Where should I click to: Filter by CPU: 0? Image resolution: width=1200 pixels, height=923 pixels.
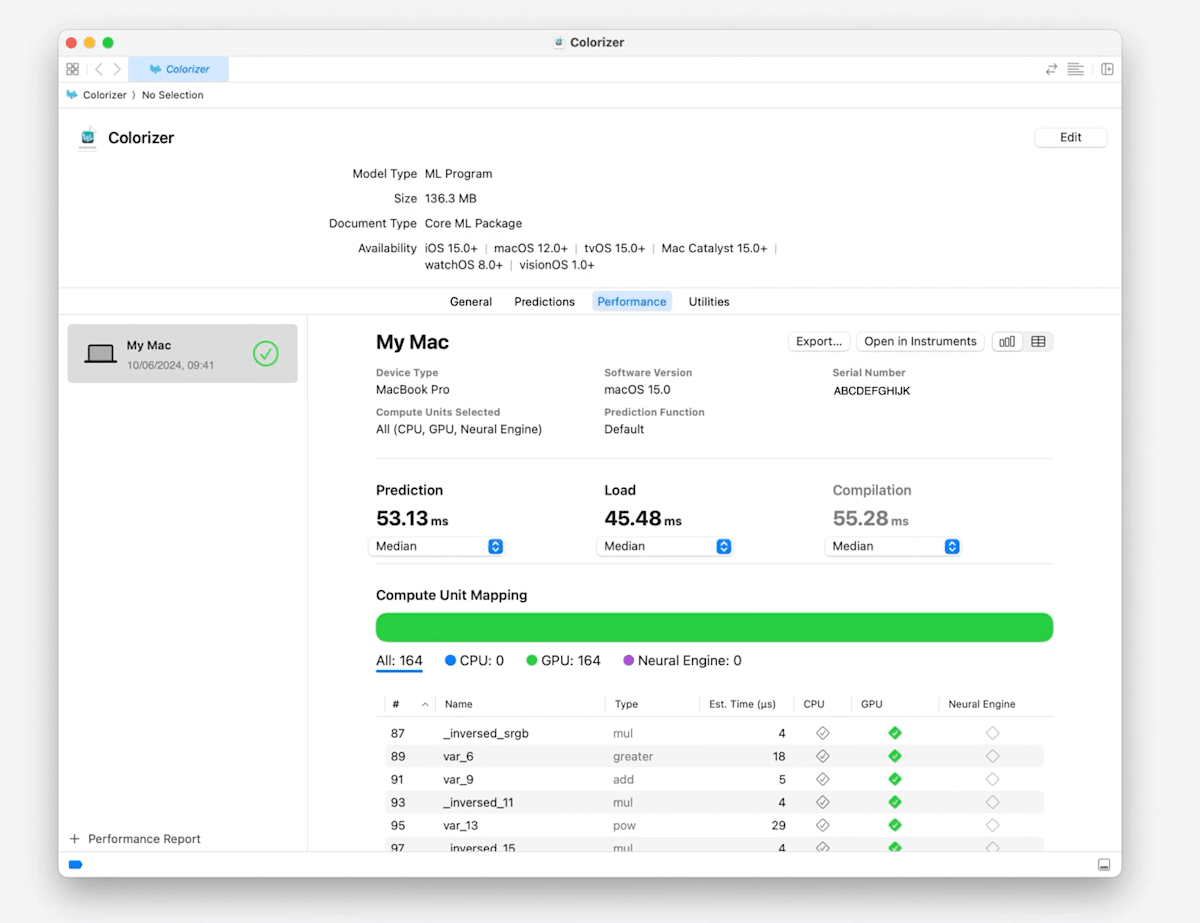tap(474, 661)
